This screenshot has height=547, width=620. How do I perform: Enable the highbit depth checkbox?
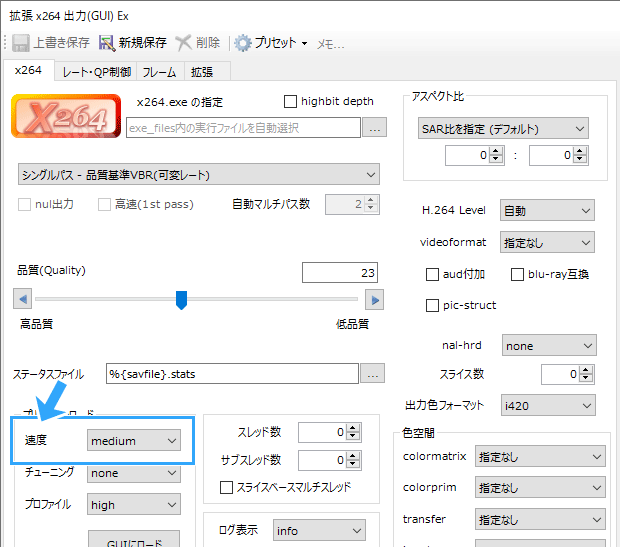290,102
